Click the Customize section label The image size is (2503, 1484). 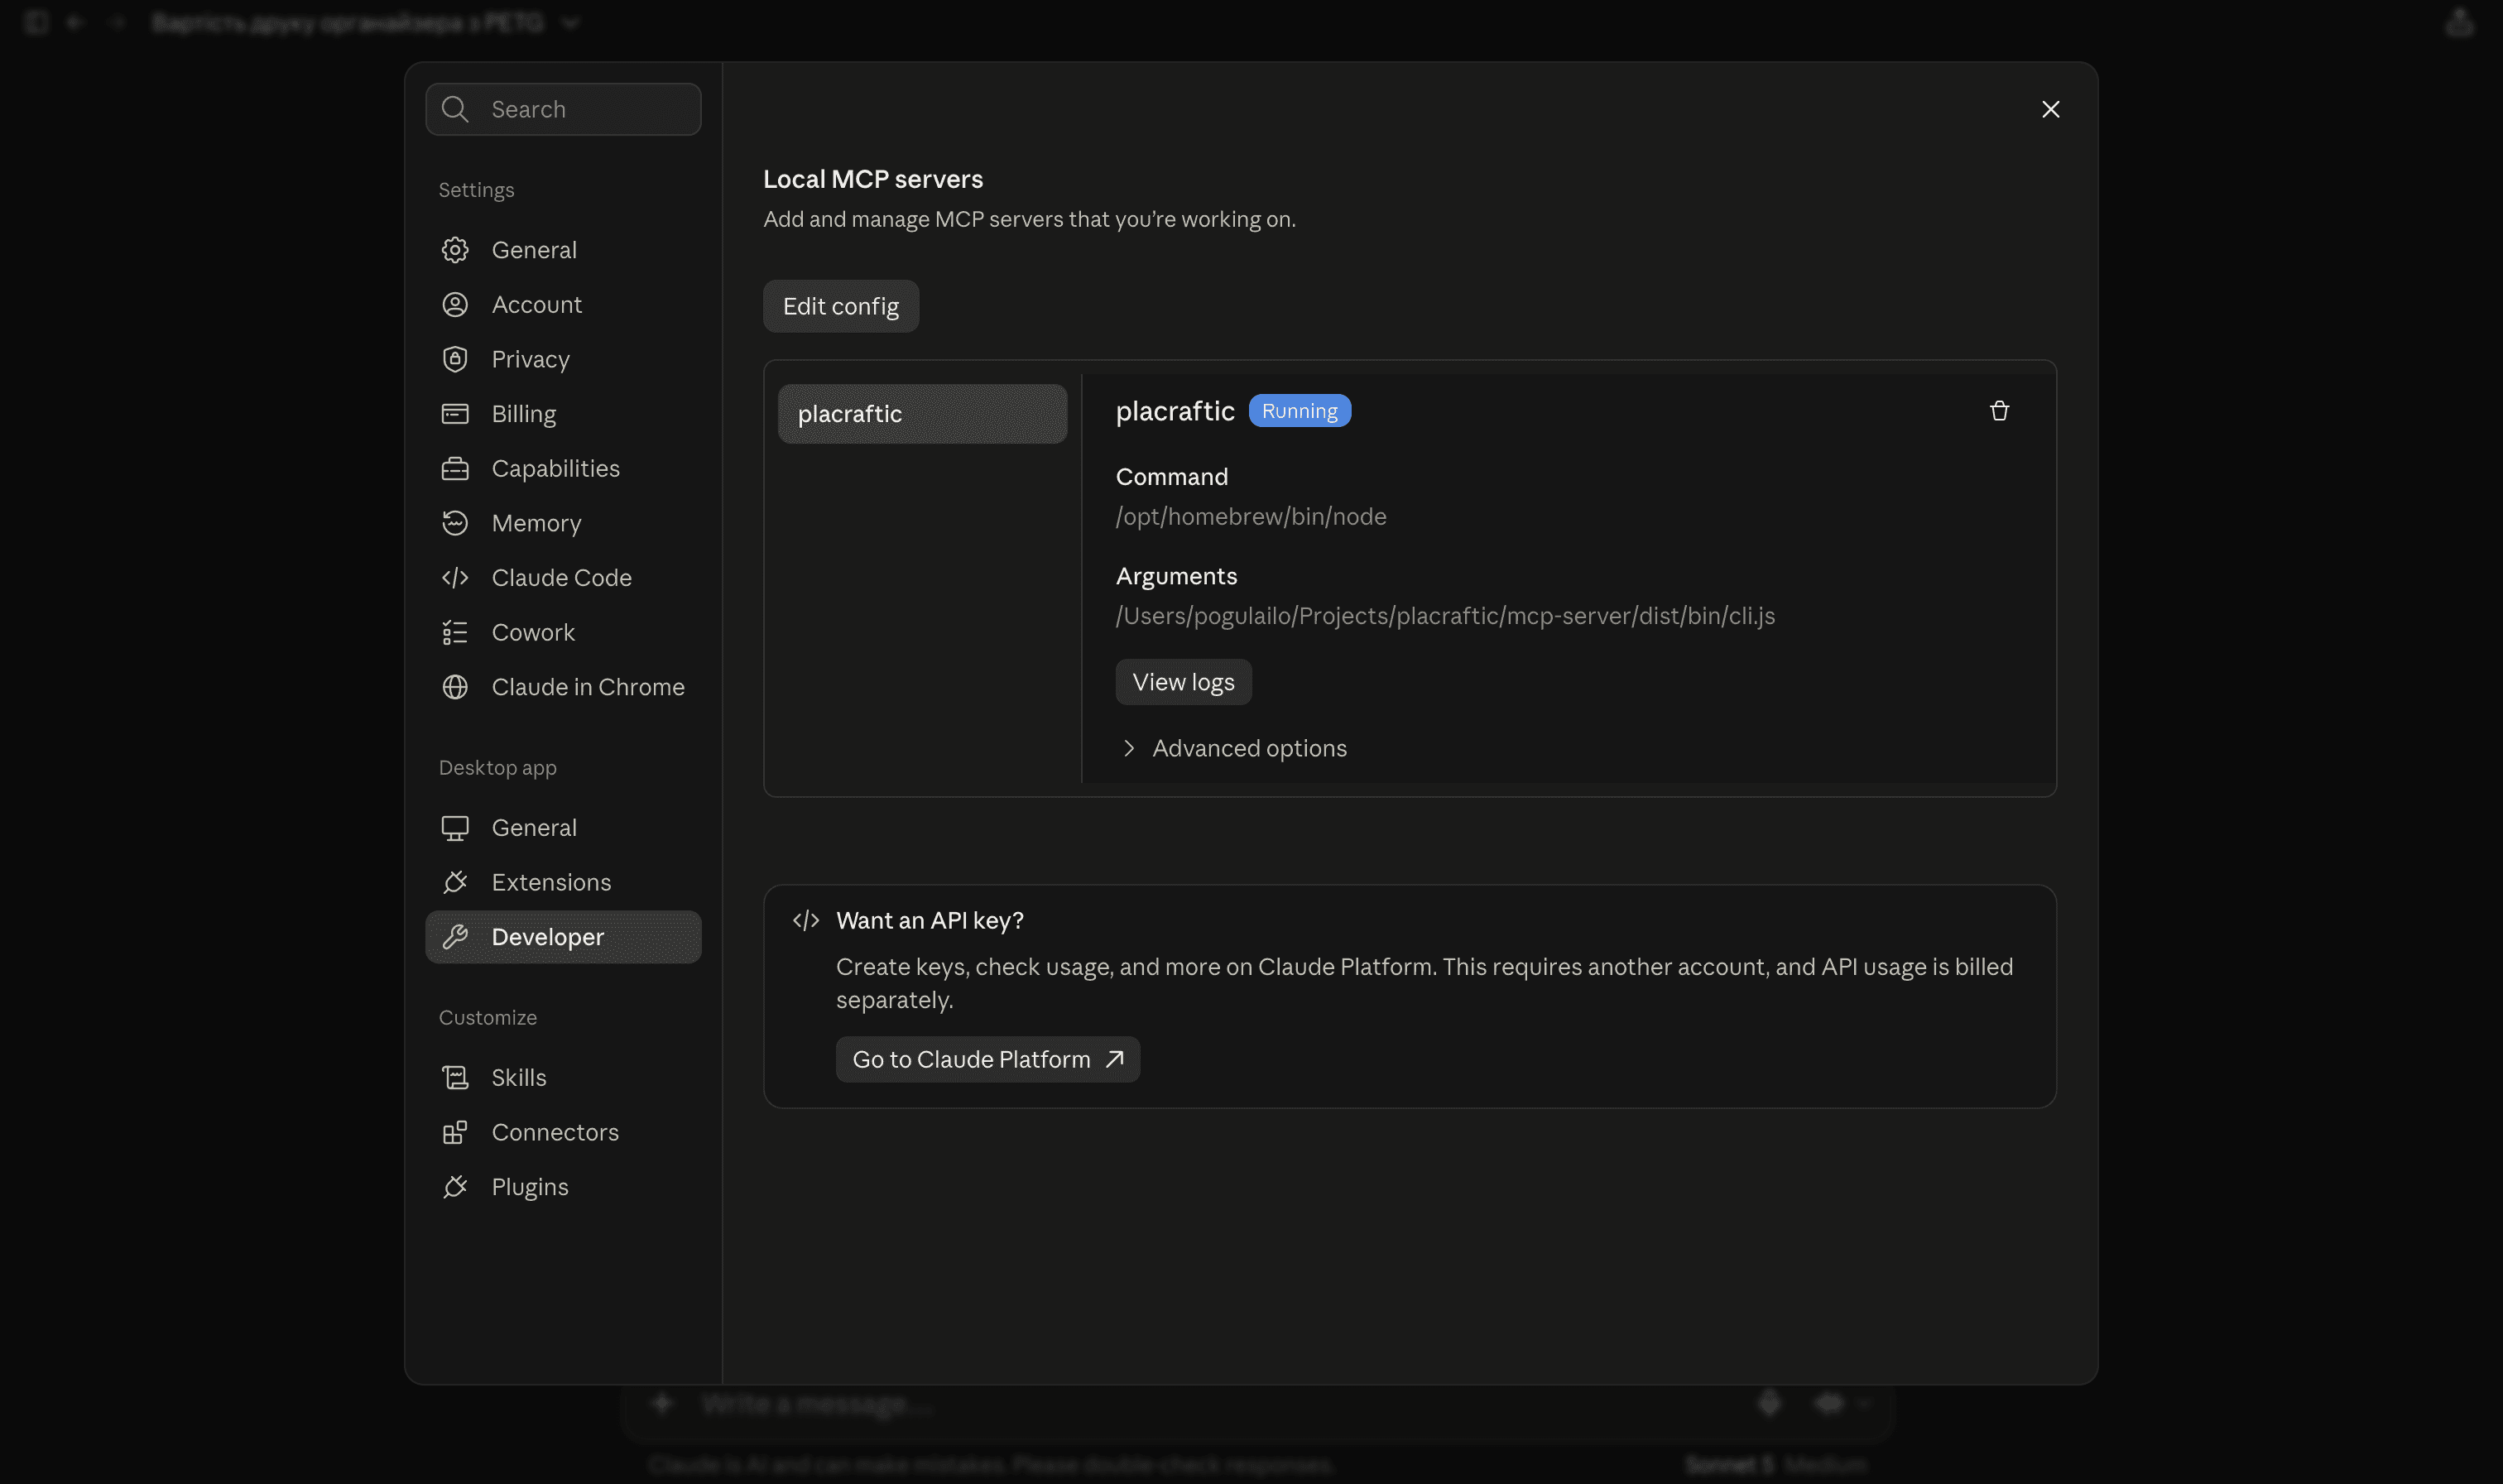pos(488,1018)
